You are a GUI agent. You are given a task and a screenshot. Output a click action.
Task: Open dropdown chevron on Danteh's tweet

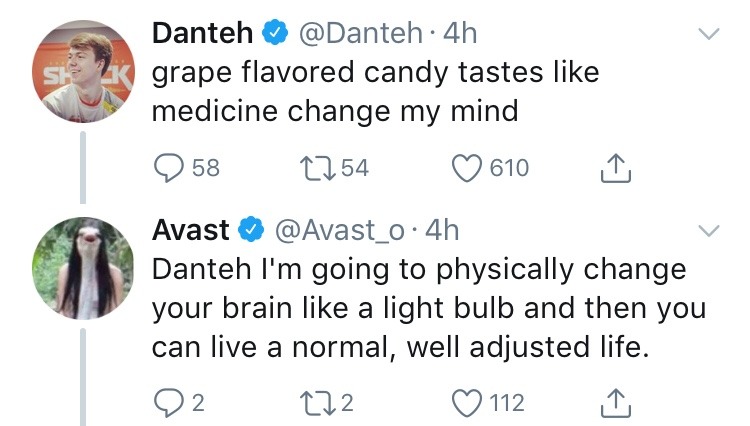pyautogui.click(x=708, y=35)
